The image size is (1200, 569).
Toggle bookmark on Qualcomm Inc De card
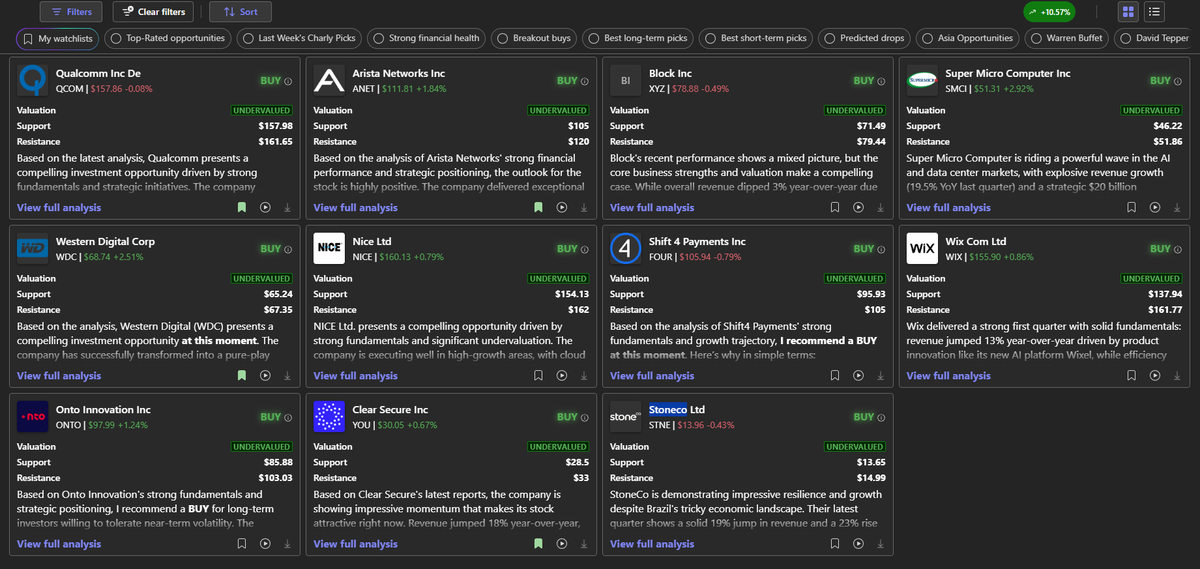(x=241, y=208)
